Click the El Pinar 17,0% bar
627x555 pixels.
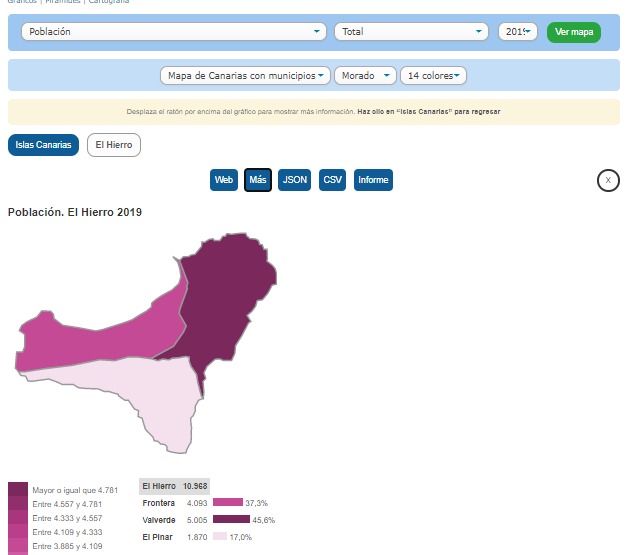coord(220,536)
